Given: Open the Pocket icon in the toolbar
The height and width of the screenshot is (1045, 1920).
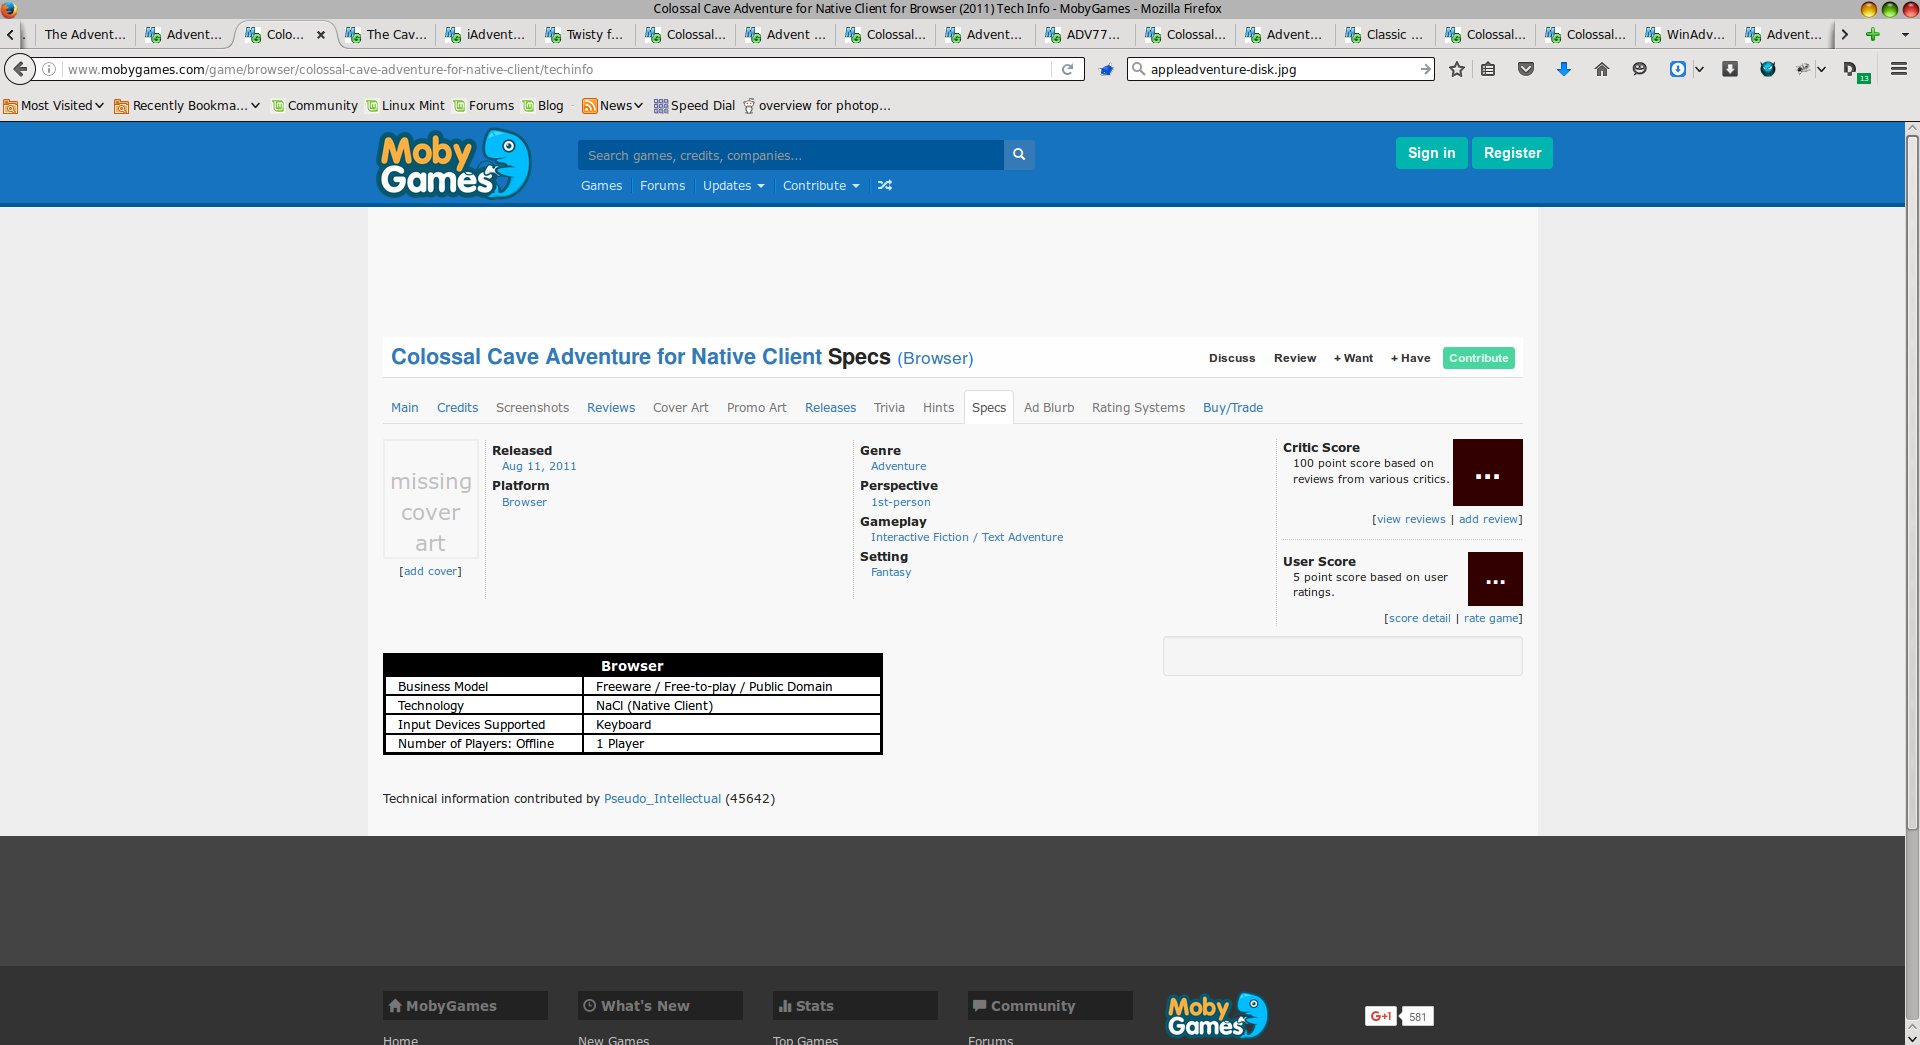Looking at the screenshot, I should (x=1526, y=69).
